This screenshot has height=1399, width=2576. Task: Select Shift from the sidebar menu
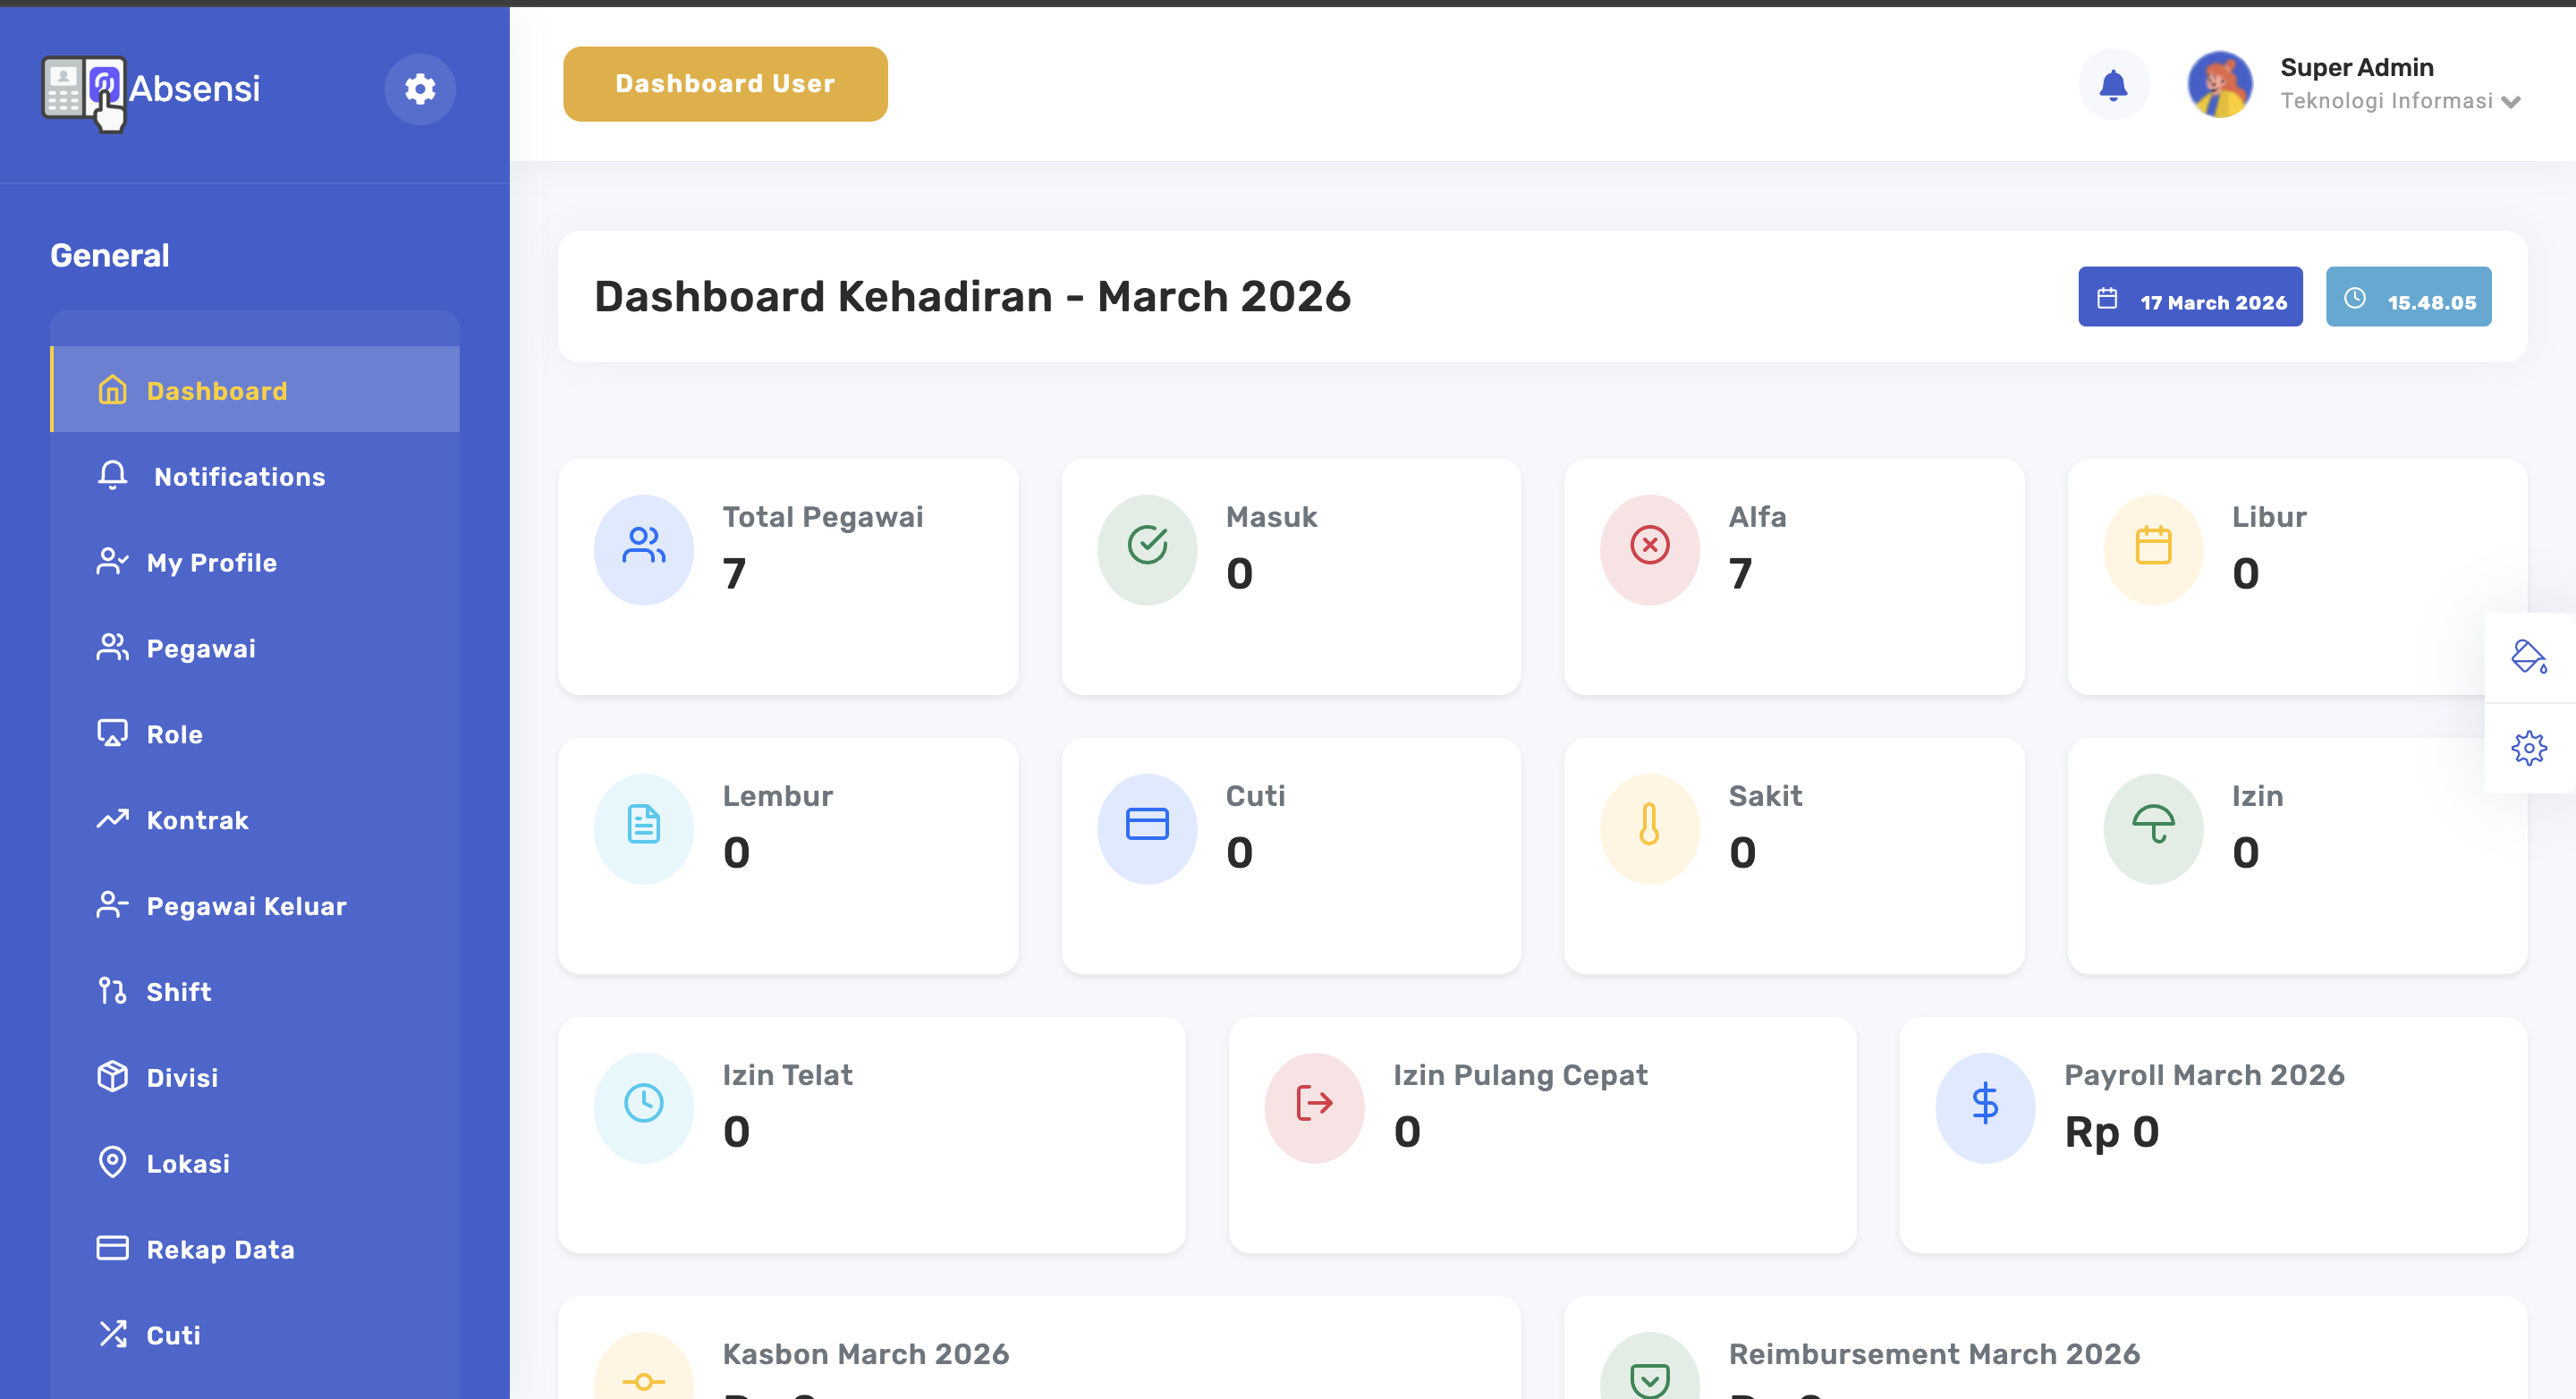click(x=178, y=992)
